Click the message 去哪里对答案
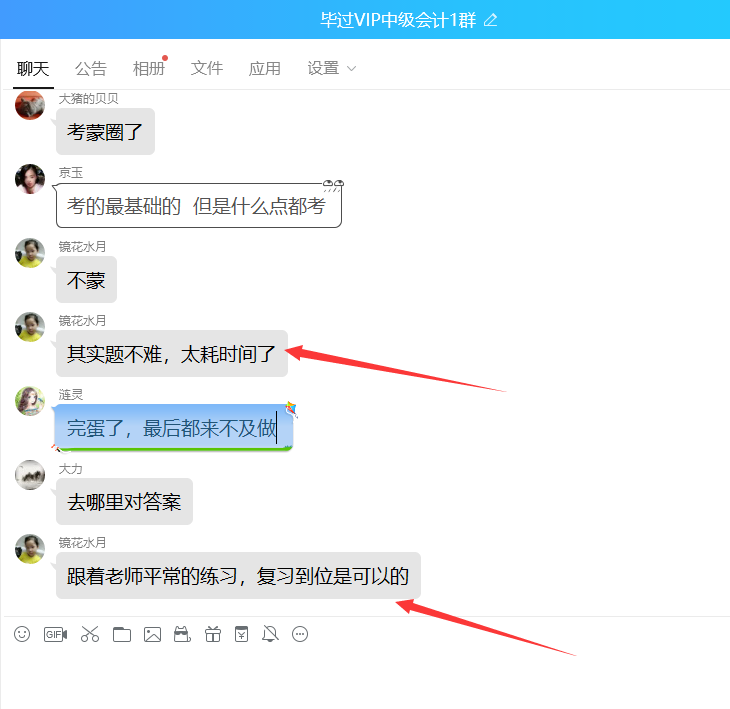Image resolution: width=730 pixels, height=709 pixels. click(x=124, y=502)
